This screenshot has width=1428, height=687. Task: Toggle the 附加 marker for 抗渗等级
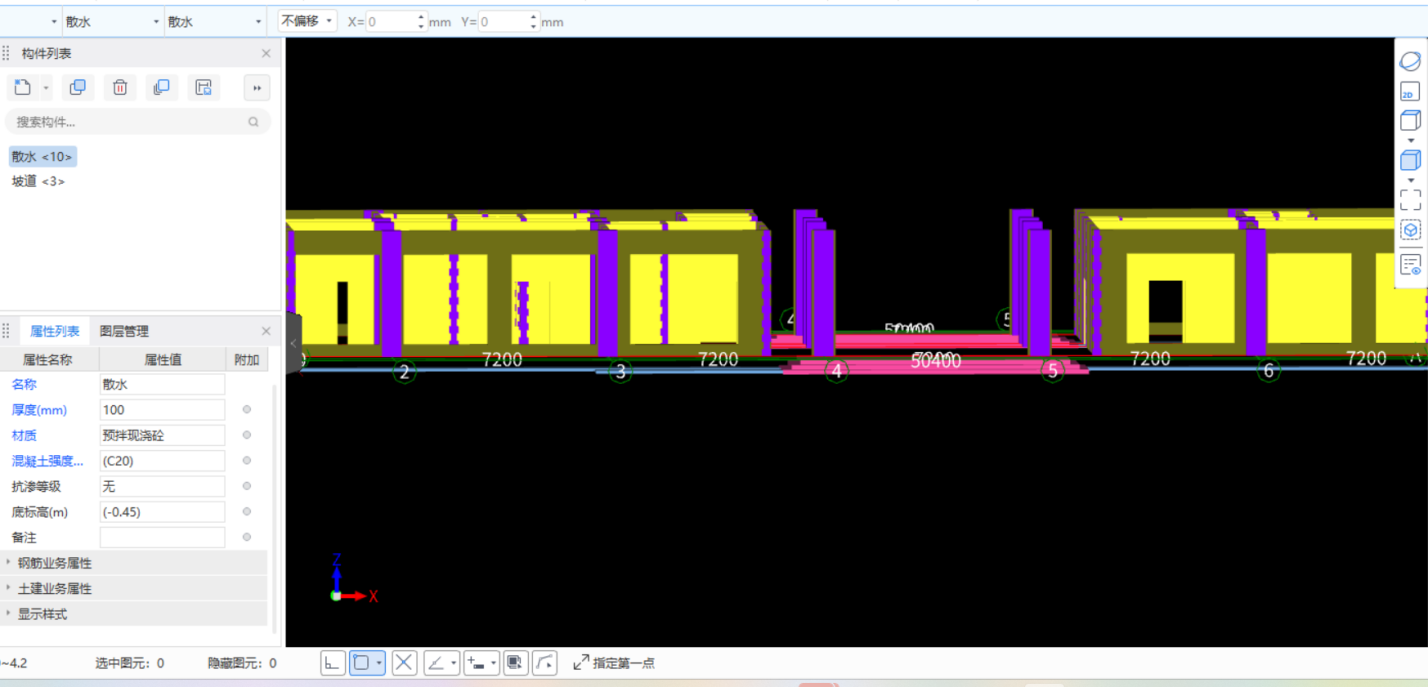pos(247,486)
